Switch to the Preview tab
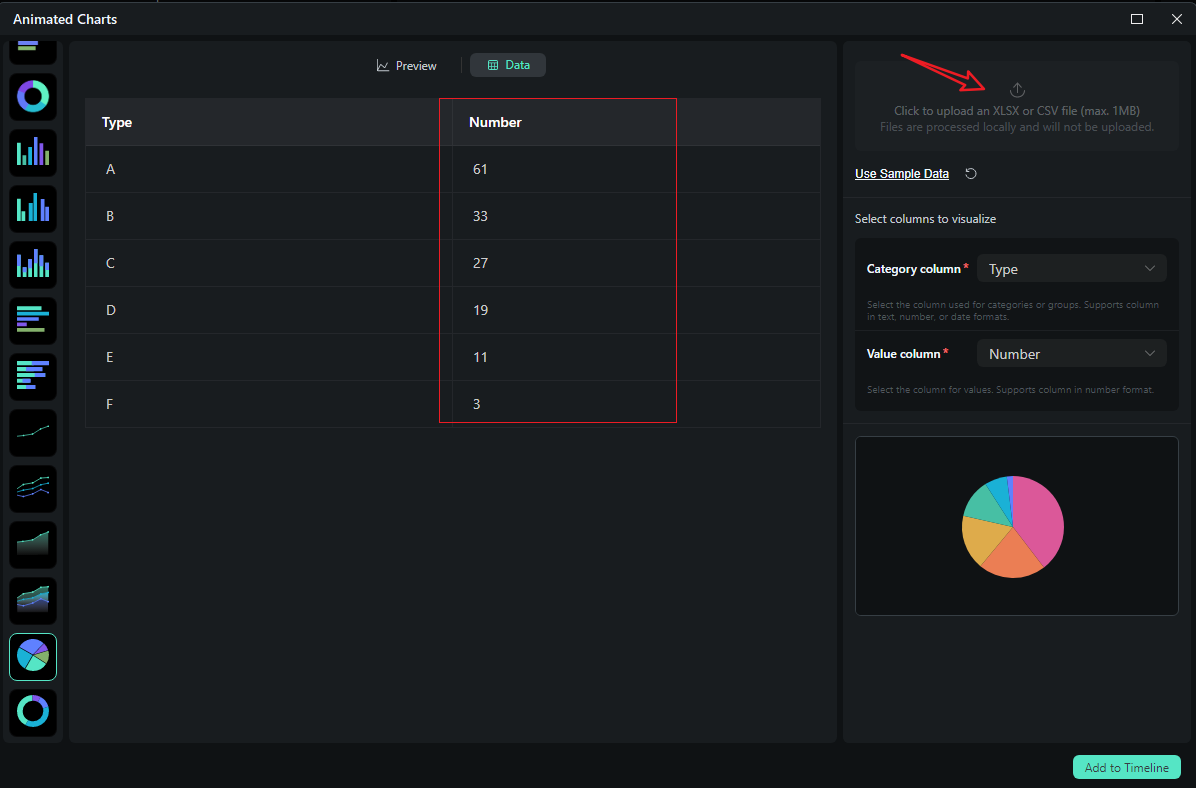The width and height of the screenshot is (1196, 788). tap(406, 64)
